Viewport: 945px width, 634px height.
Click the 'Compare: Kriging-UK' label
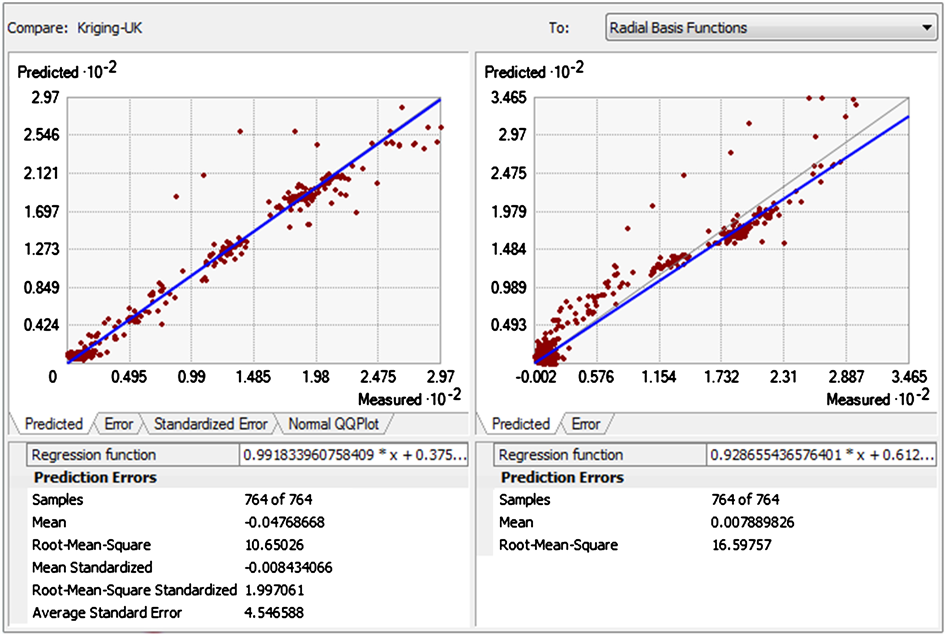coord(75,28)
